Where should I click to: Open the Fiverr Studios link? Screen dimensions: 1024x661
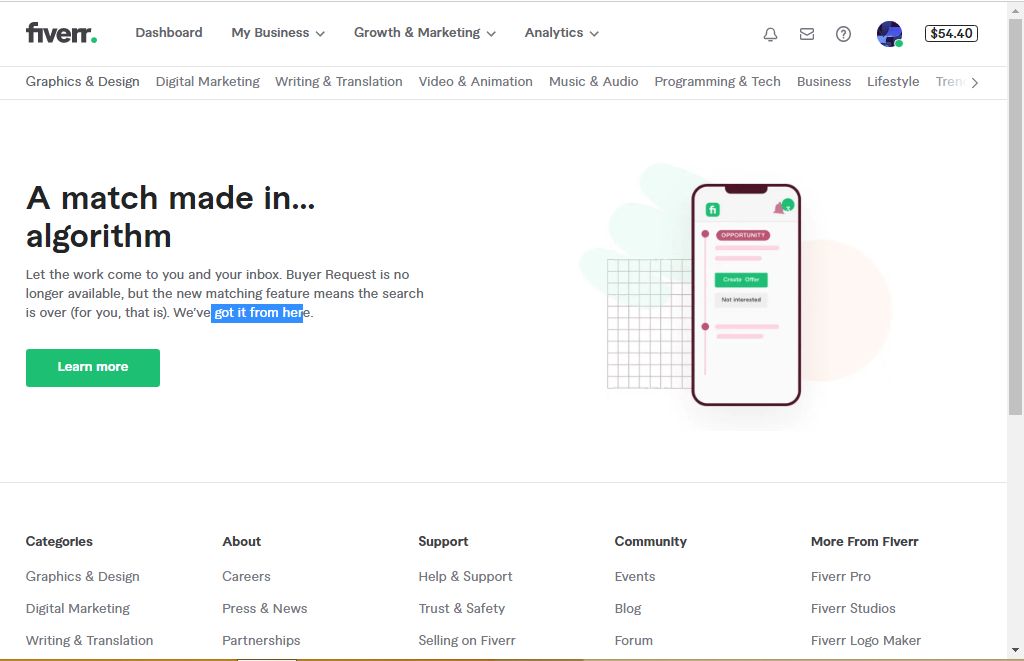point(854,609)
